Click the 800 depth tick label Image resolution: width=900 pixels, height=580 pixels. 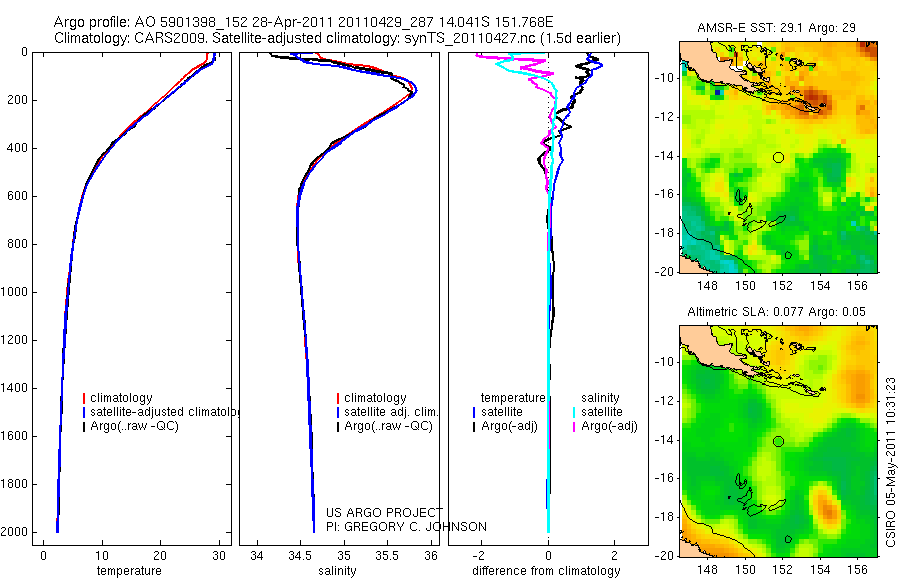tap(18, 244)
